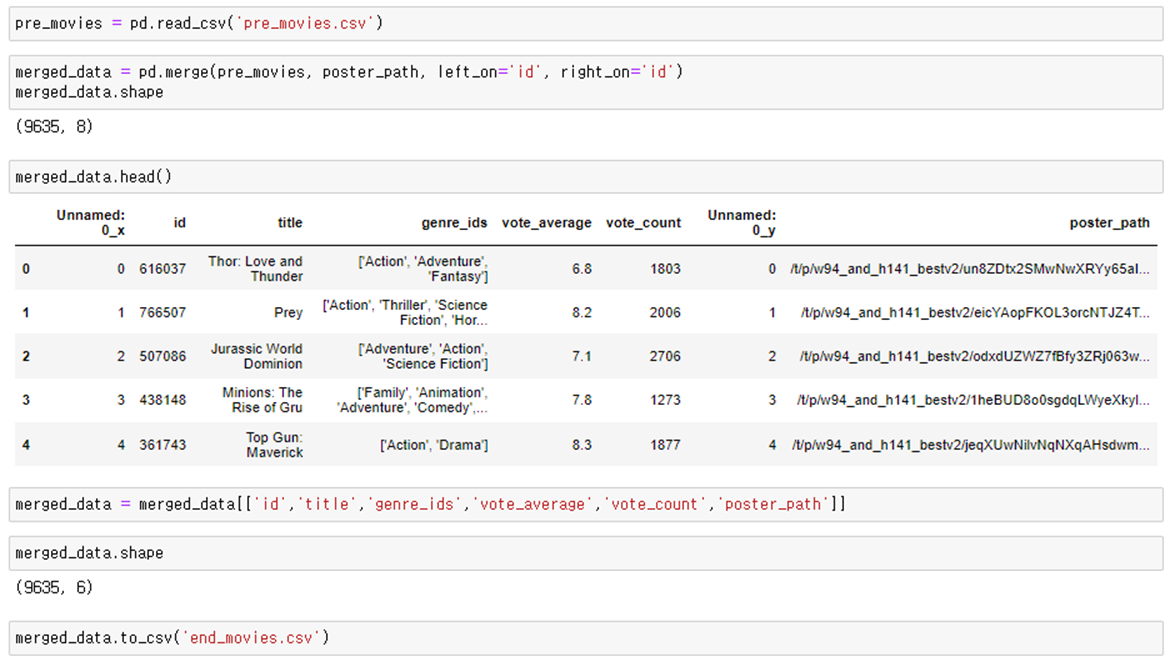Image resolution: width=1175 pixels, height=662 pixels.
Task: Click the pre_movies read_csv code cell
Action: tap(586, 23)
